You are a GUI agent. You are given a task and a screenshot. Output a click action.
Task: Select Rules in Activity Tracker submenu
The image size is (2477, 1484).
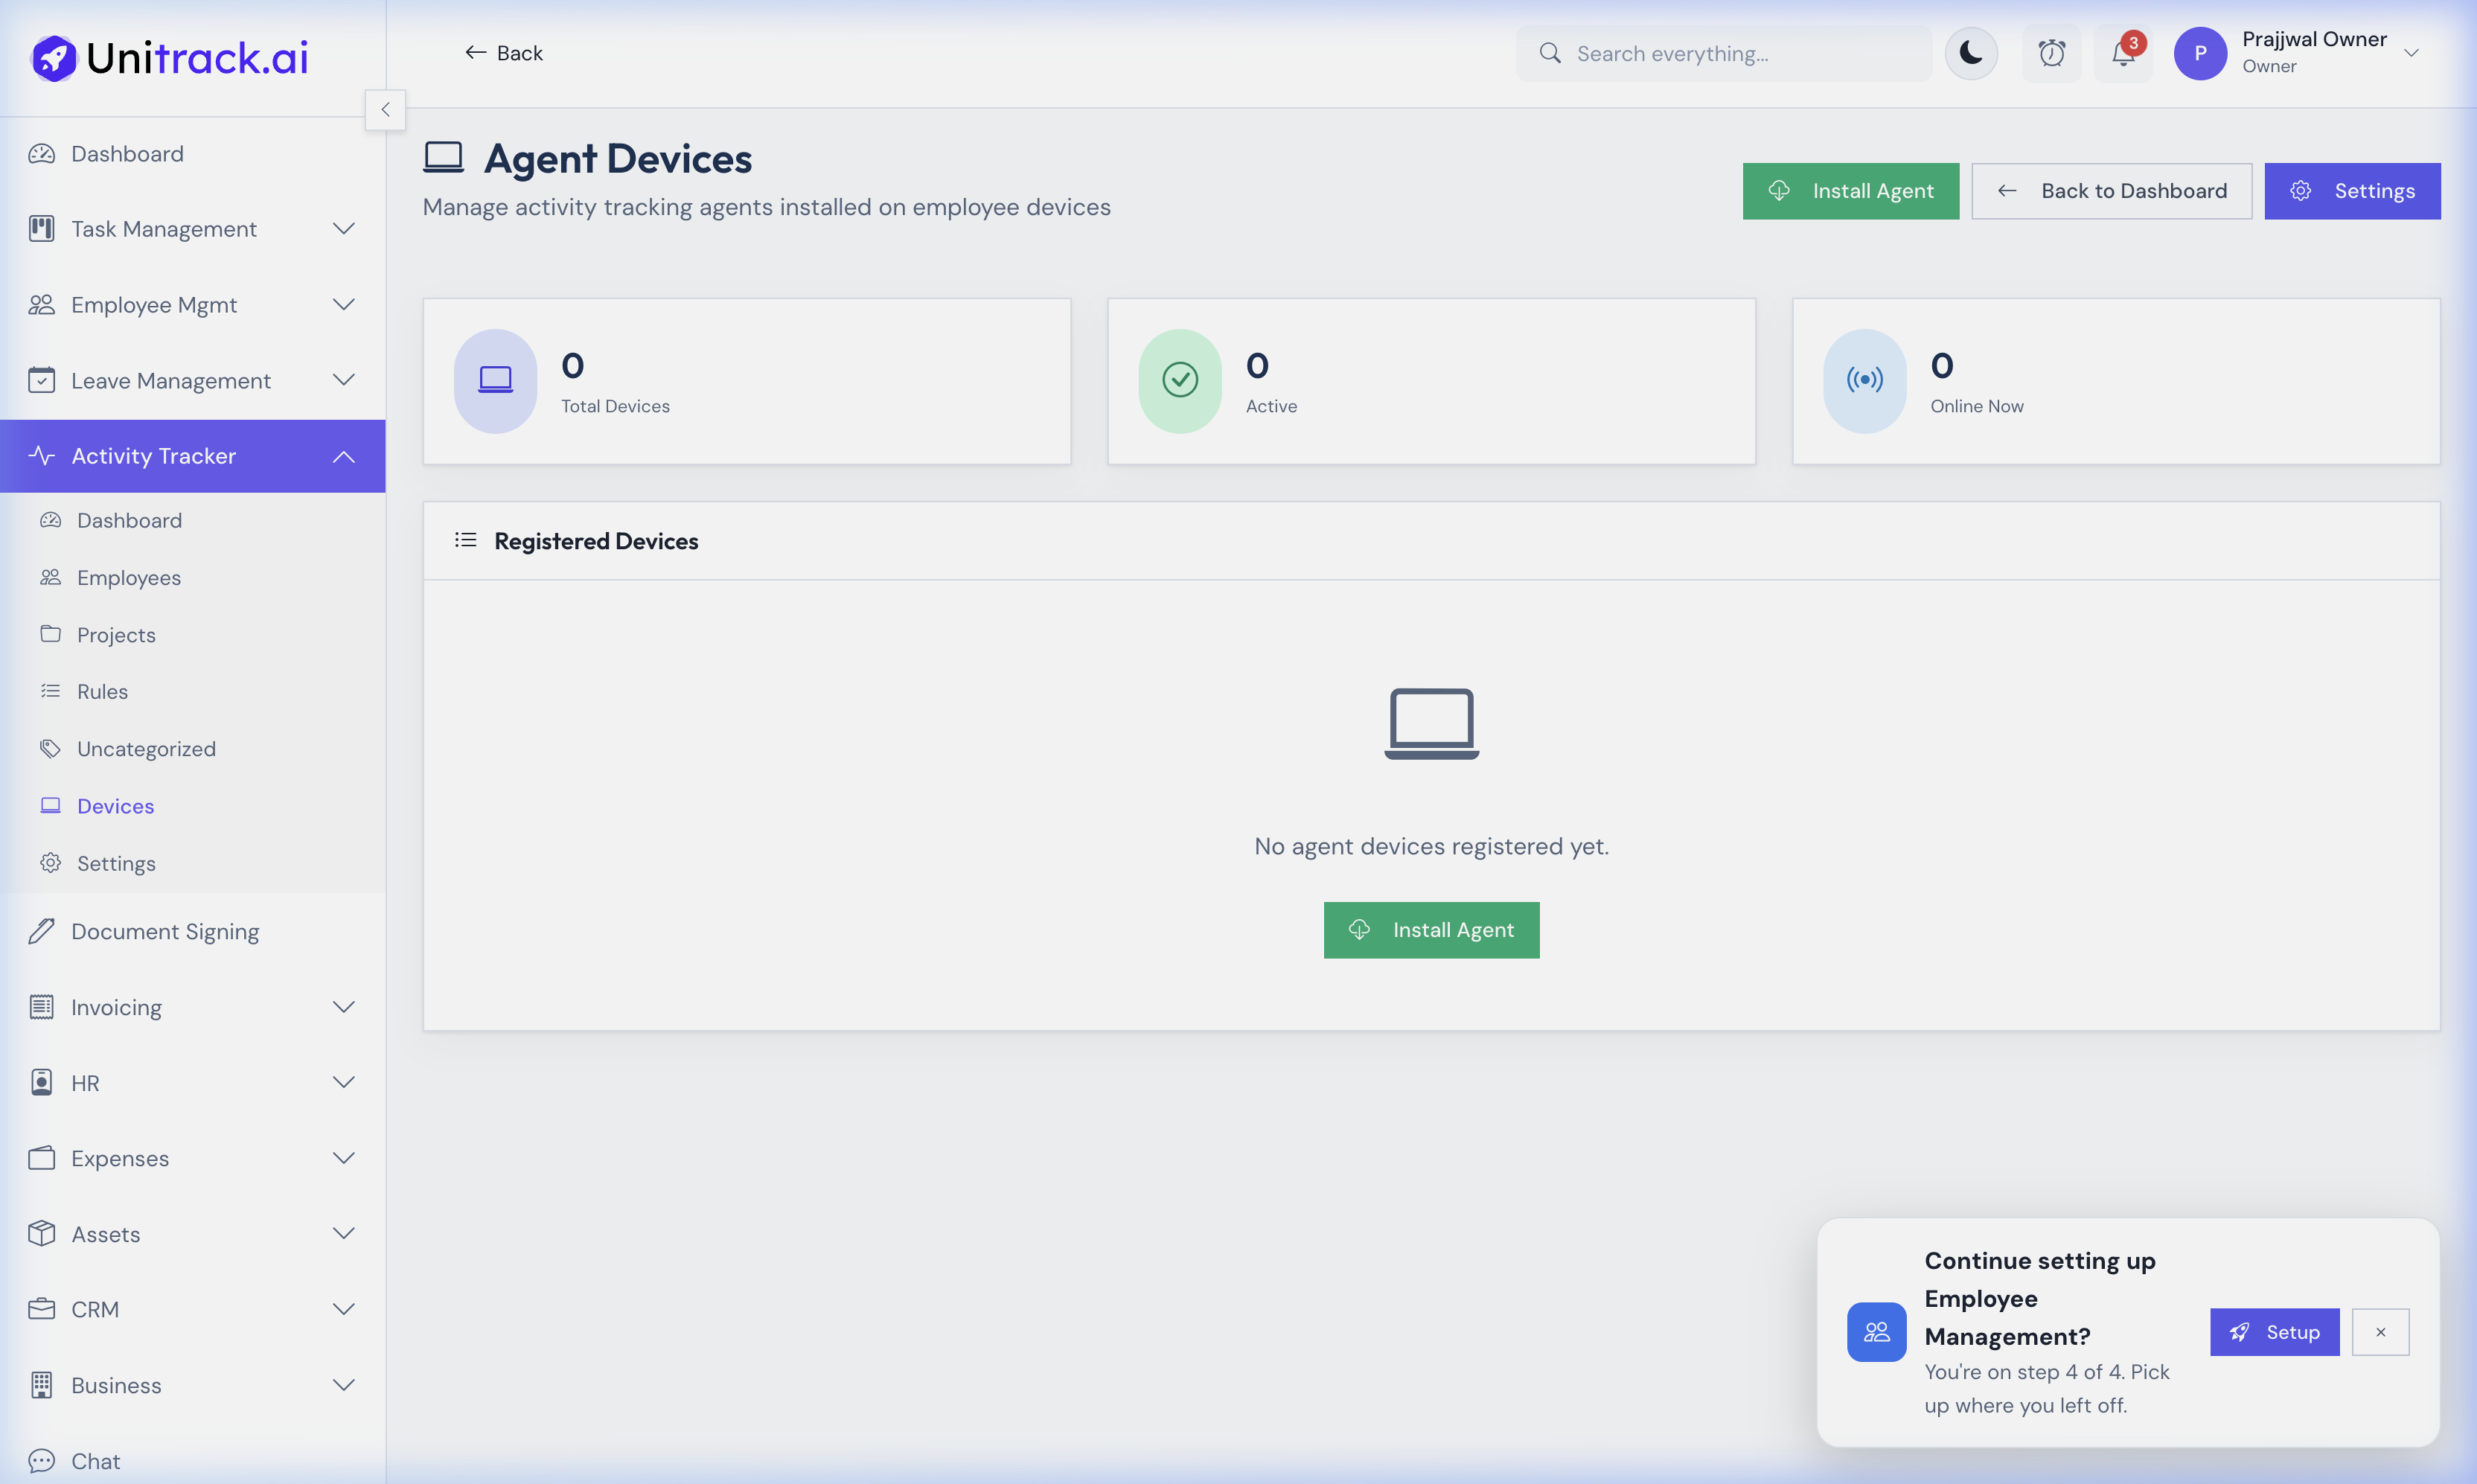click(x=102, y=691)
